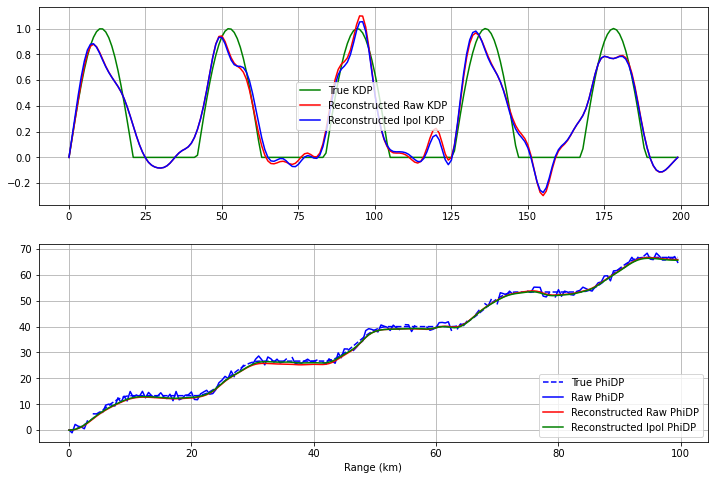Click red line swatch beside Reconstructed Raw KDP
The image size is (715, 480).
coord(310,105)
